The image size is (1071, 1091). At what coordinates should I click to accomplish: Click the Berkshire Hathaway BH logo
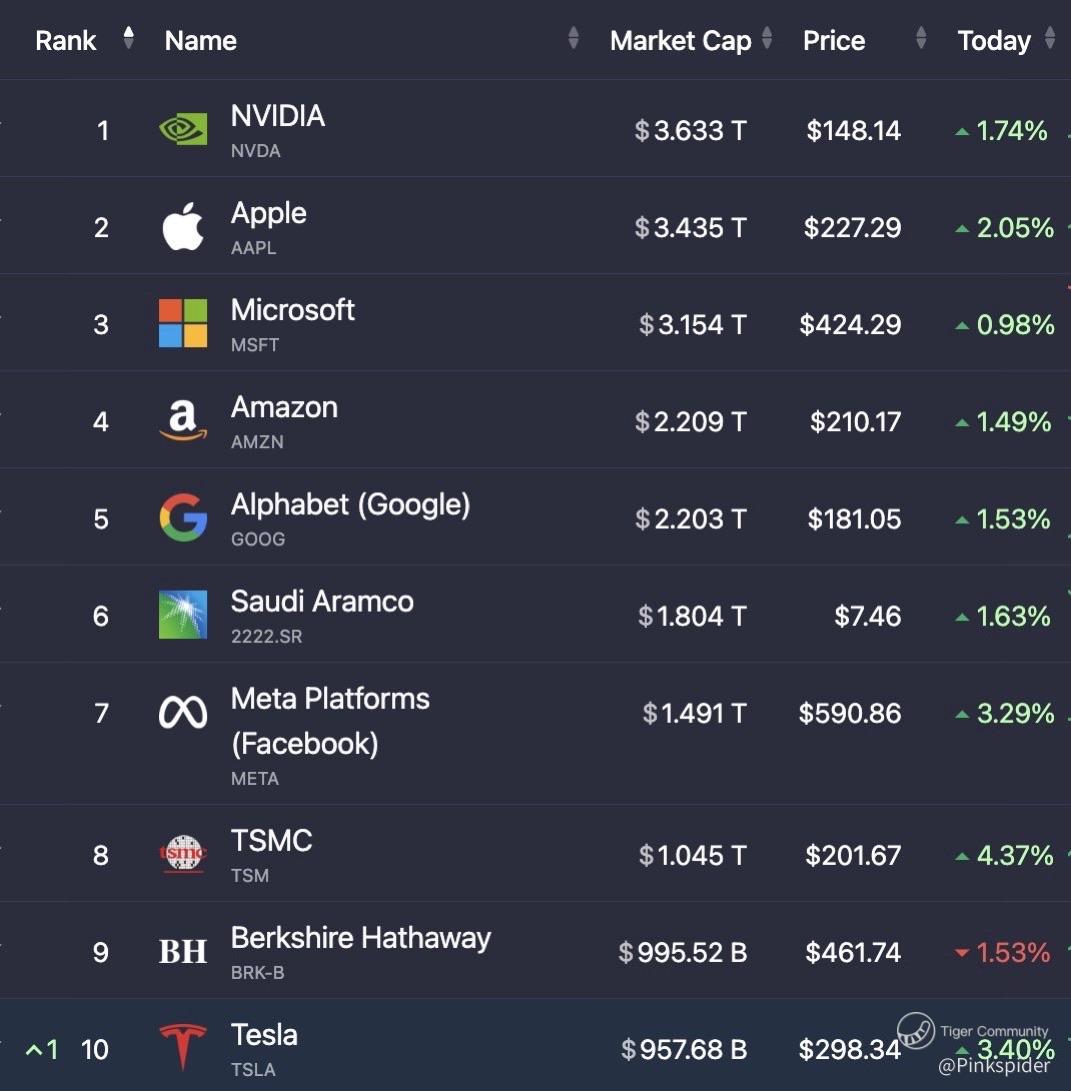[x=183, y=951]
